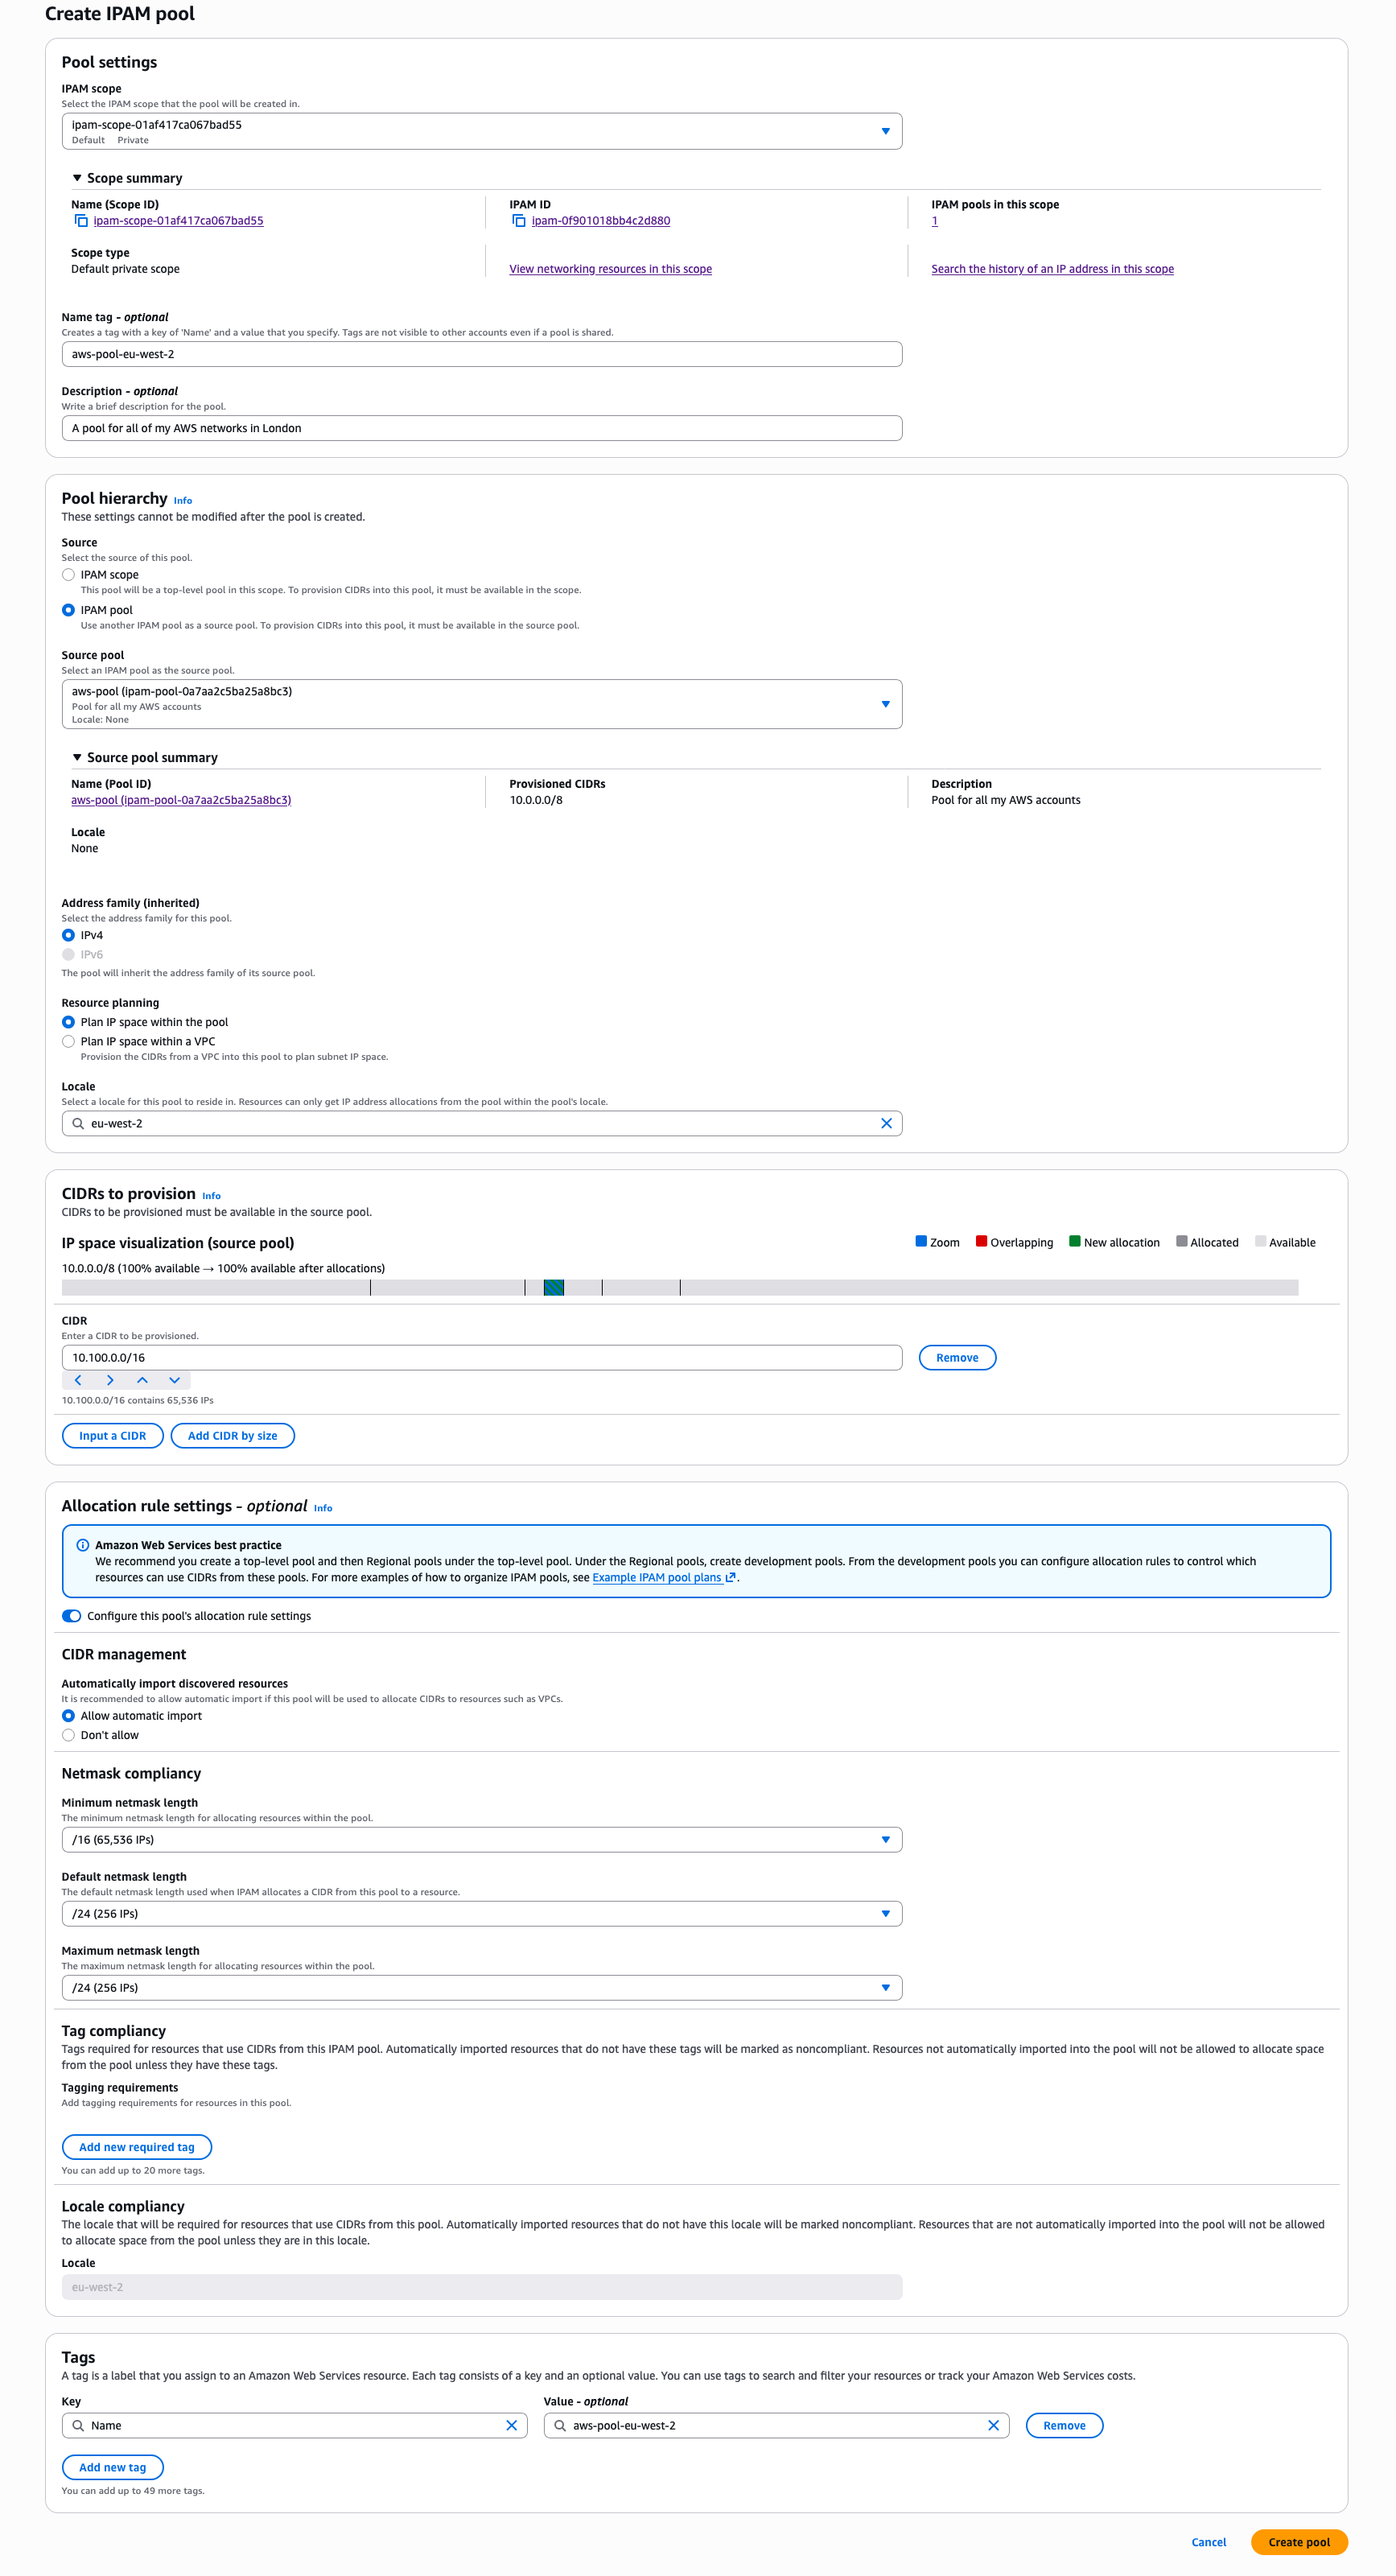Open the Minimum netmask length dropdown
This screenshot has height=2576, width=1396.
(x=481, y=1839)
